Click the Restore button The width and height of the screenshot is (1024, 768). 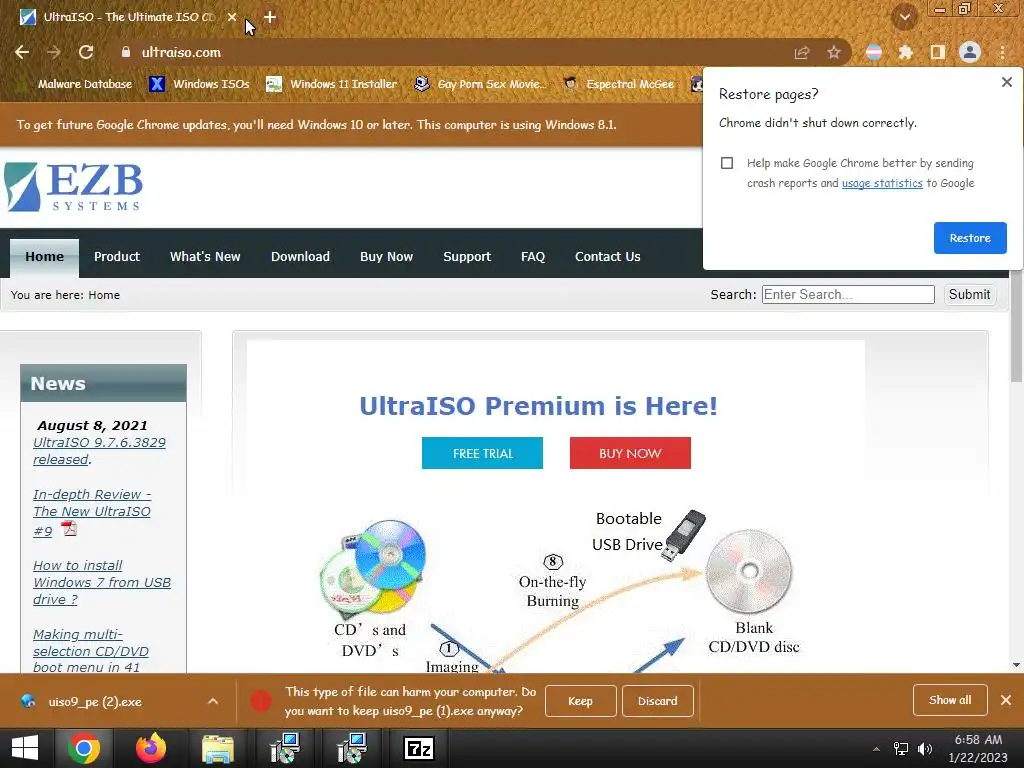[x=970, y=238]
